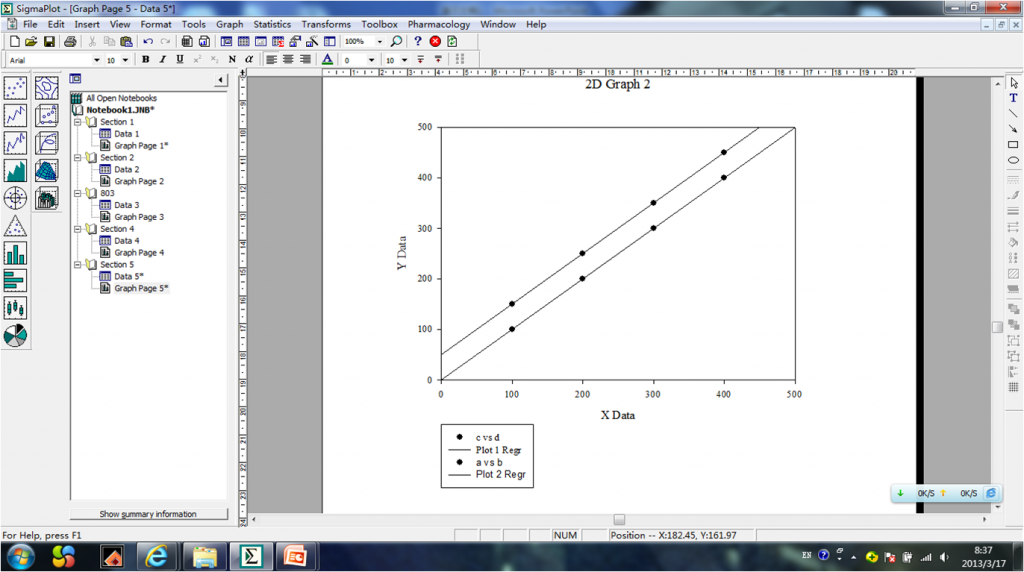Collapse Section 4 in notebook tree
This screenshot has height=572, width=1024.
click(78, 229)
